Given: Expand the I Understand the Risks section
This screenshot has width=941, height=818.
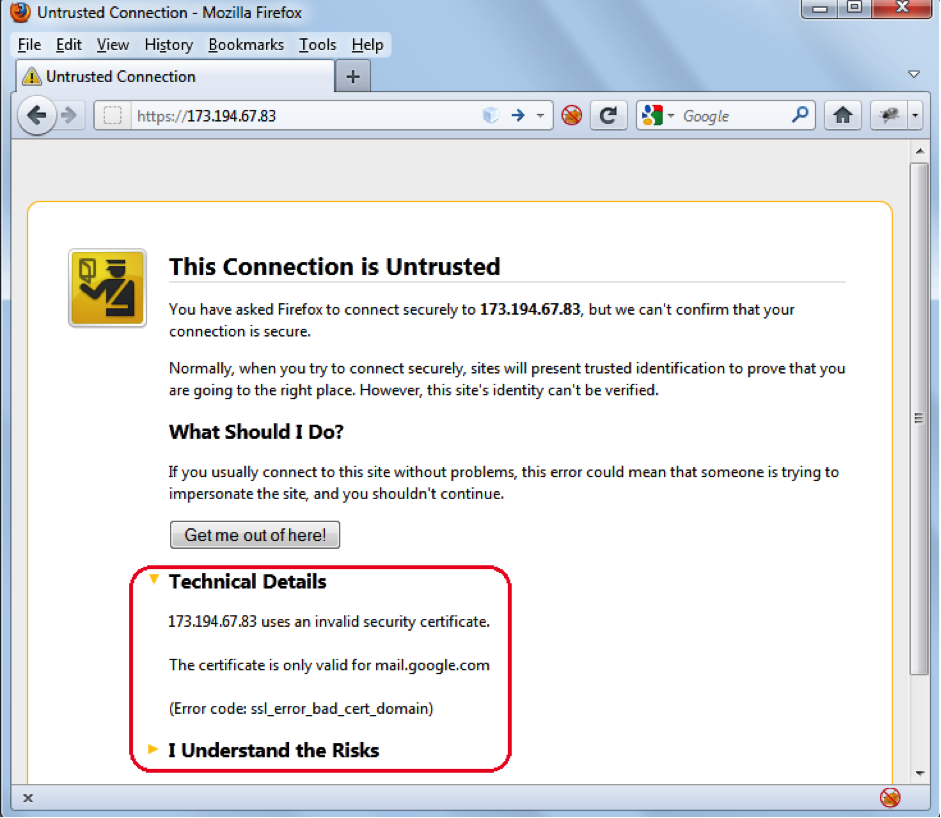Looking at the screenshot, I should pyautogui.click(x=154, y=749).
